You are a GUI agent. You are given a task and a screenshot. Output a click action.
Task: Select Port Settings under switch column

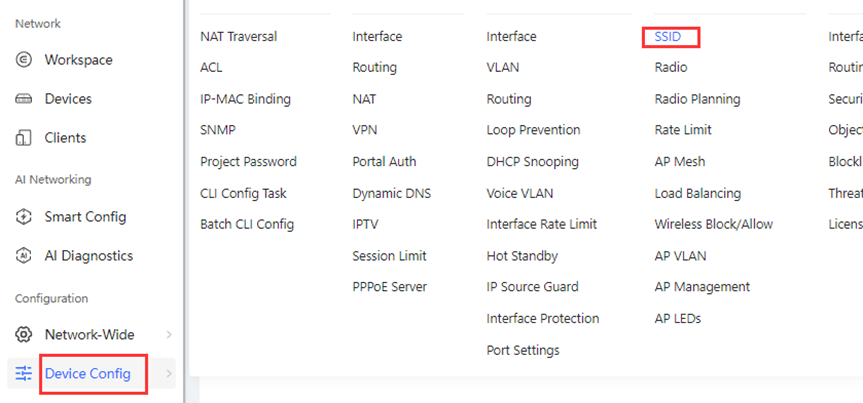coord(523,350)
